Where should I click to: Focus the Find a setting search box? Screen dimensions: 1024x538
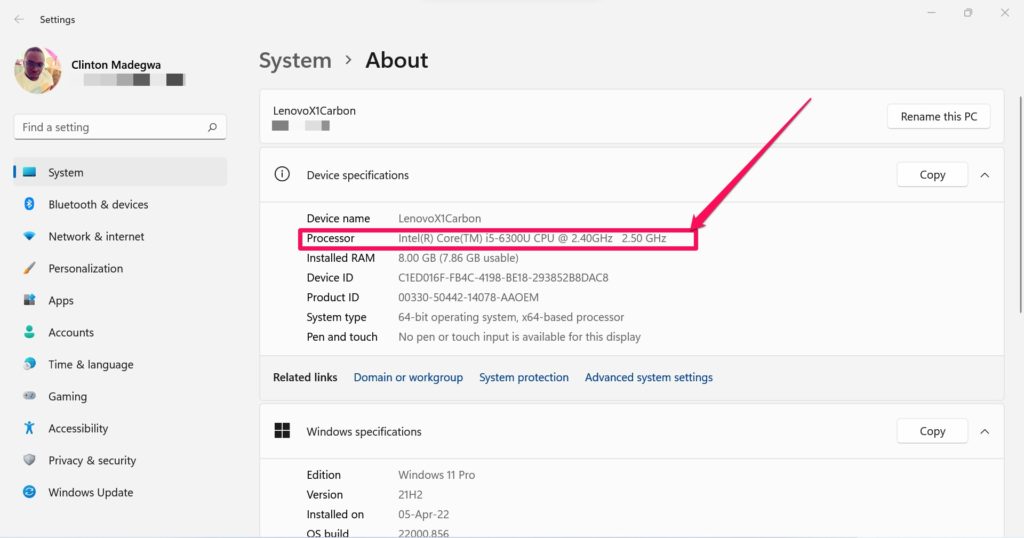120,127
